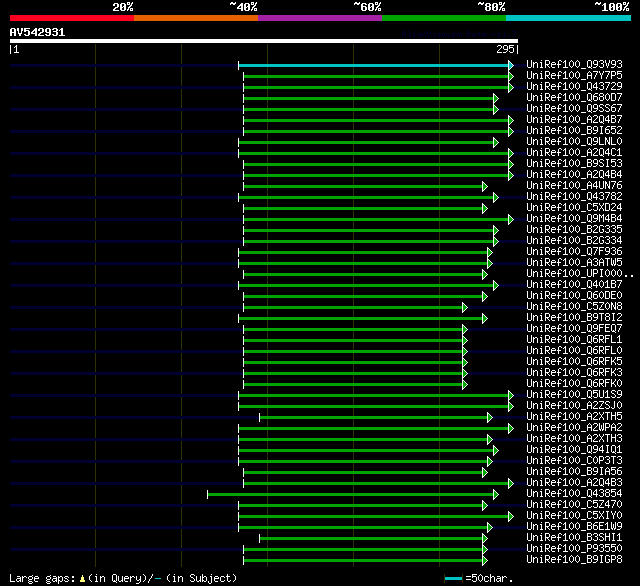640x586 pixels.
Task: Click the cyan ~100% identity legend segment
Action: tap(569, 18)
